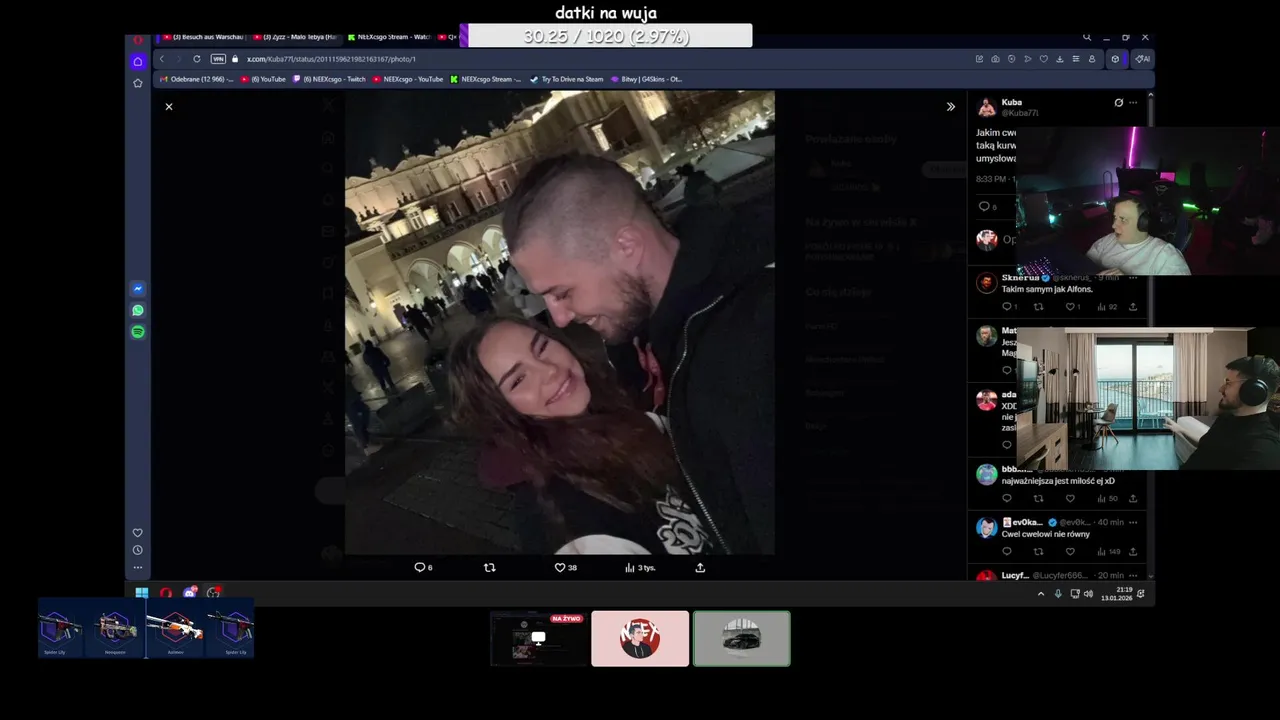This screenshot has height=720, width=1280.
Task: Open the sidebar heart pinboards icon
Action: 138,532
